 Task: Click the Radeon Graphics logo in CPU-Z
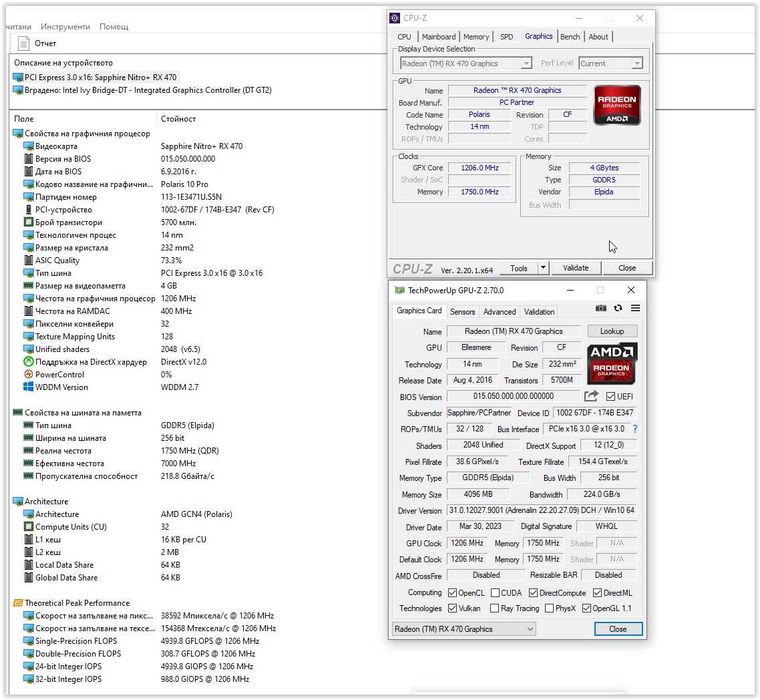pos(617,105)
